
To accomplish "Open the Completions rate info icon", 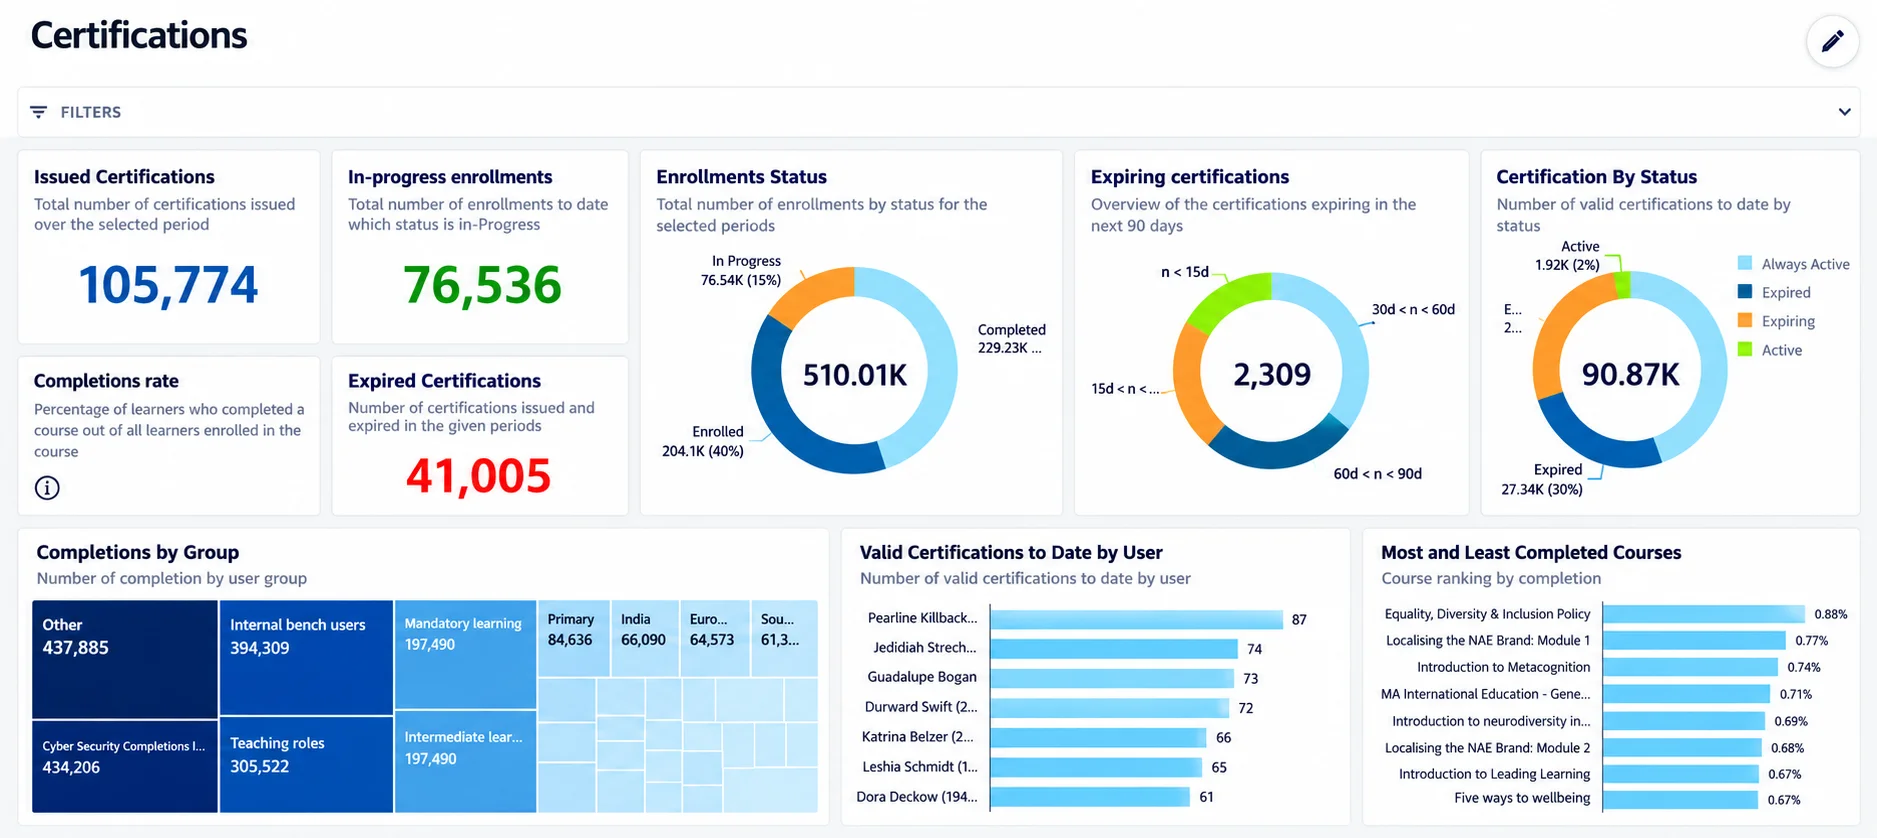I will (x=47, y=488).
